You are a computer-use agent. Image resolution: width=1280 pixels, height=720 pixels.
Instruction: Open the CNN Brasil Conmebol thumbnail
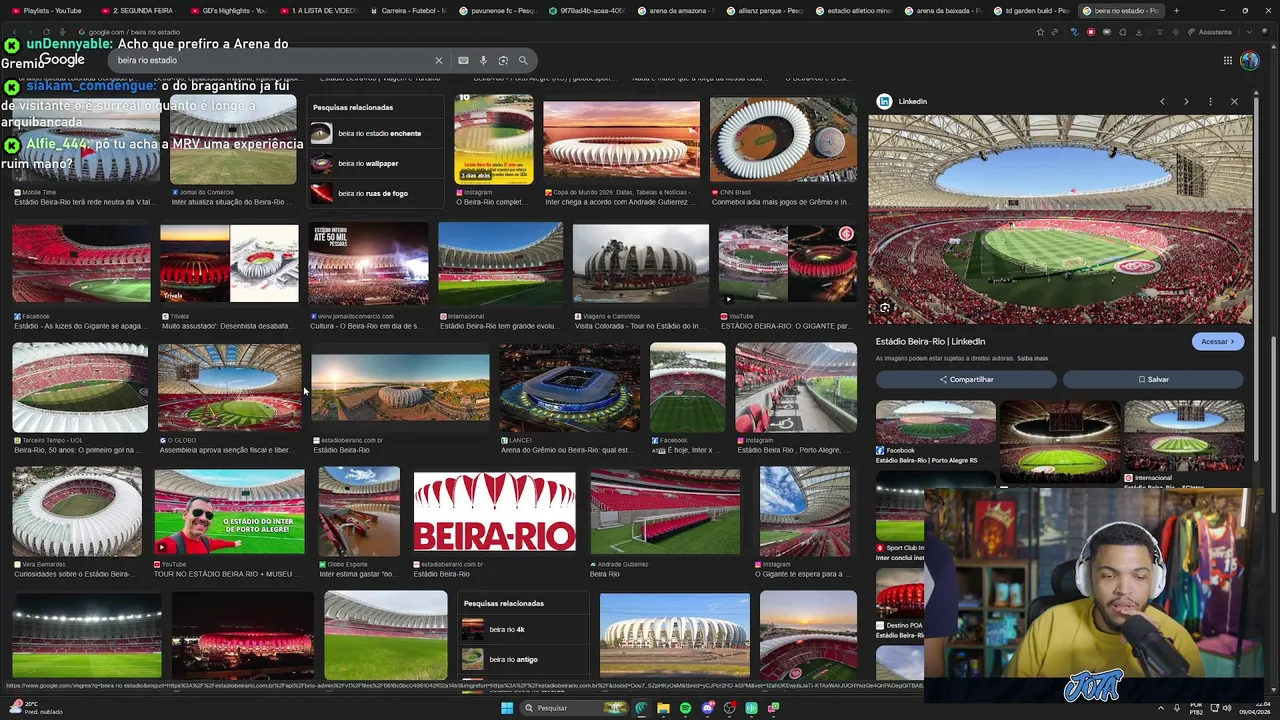(x=783, y=140)
